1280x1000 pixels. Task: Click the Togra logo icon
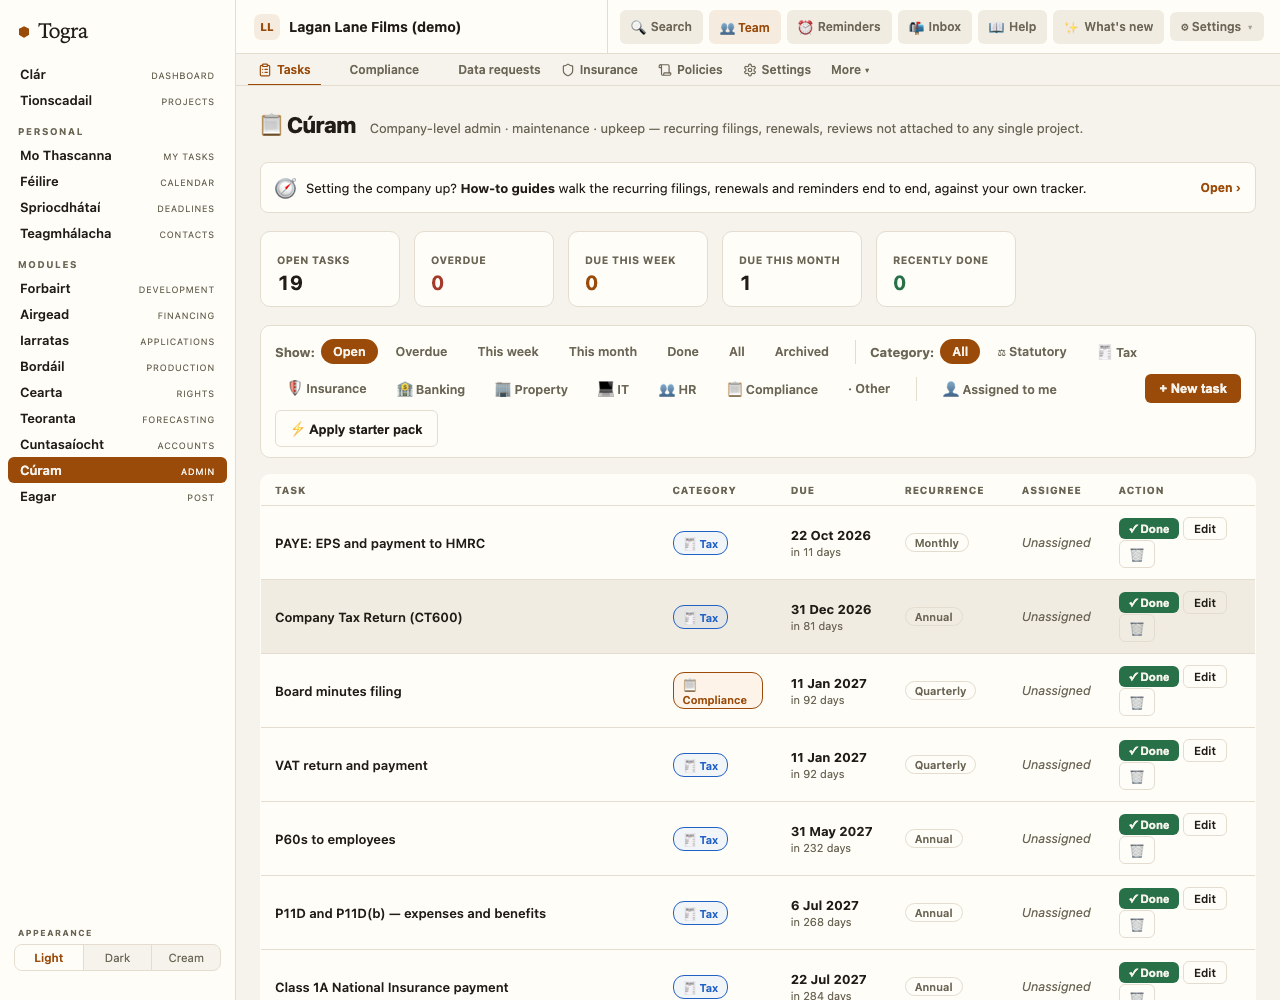pos(24,32)
